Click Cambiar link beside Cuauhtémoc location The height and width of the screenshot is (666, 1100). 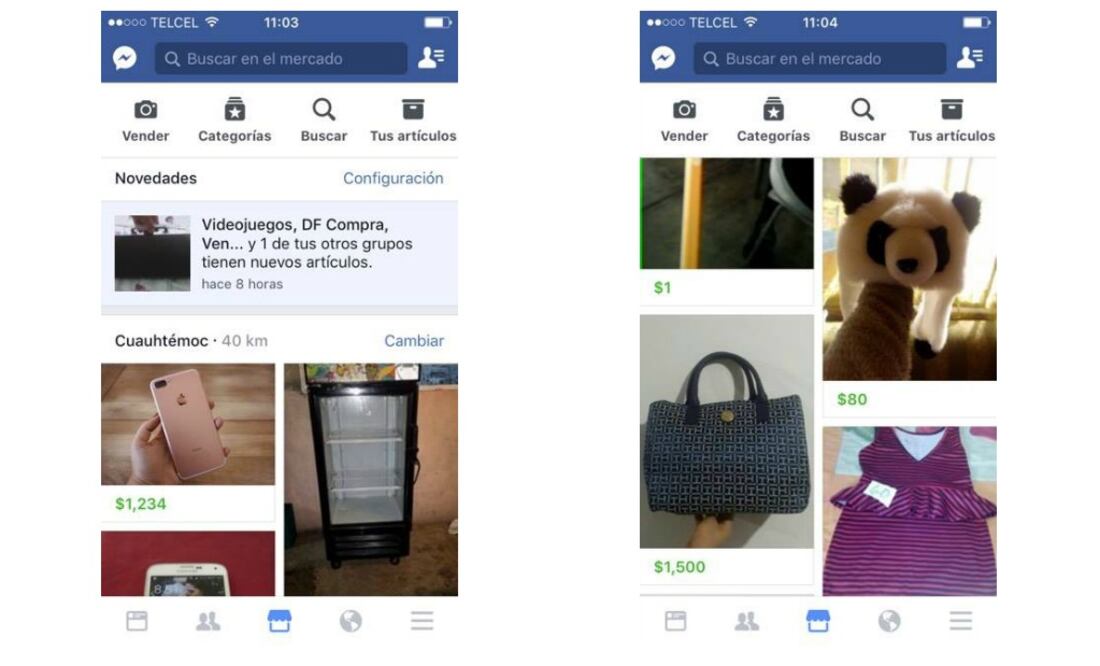414,341
